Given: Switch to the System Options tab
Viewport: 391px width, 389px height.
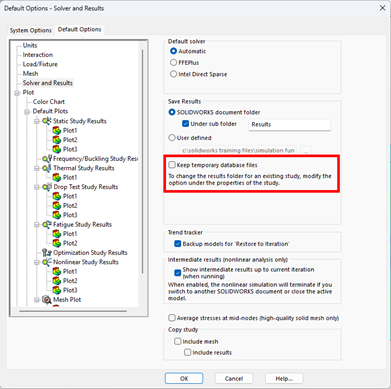Looking at the screenshot, I should coord(31,30).
